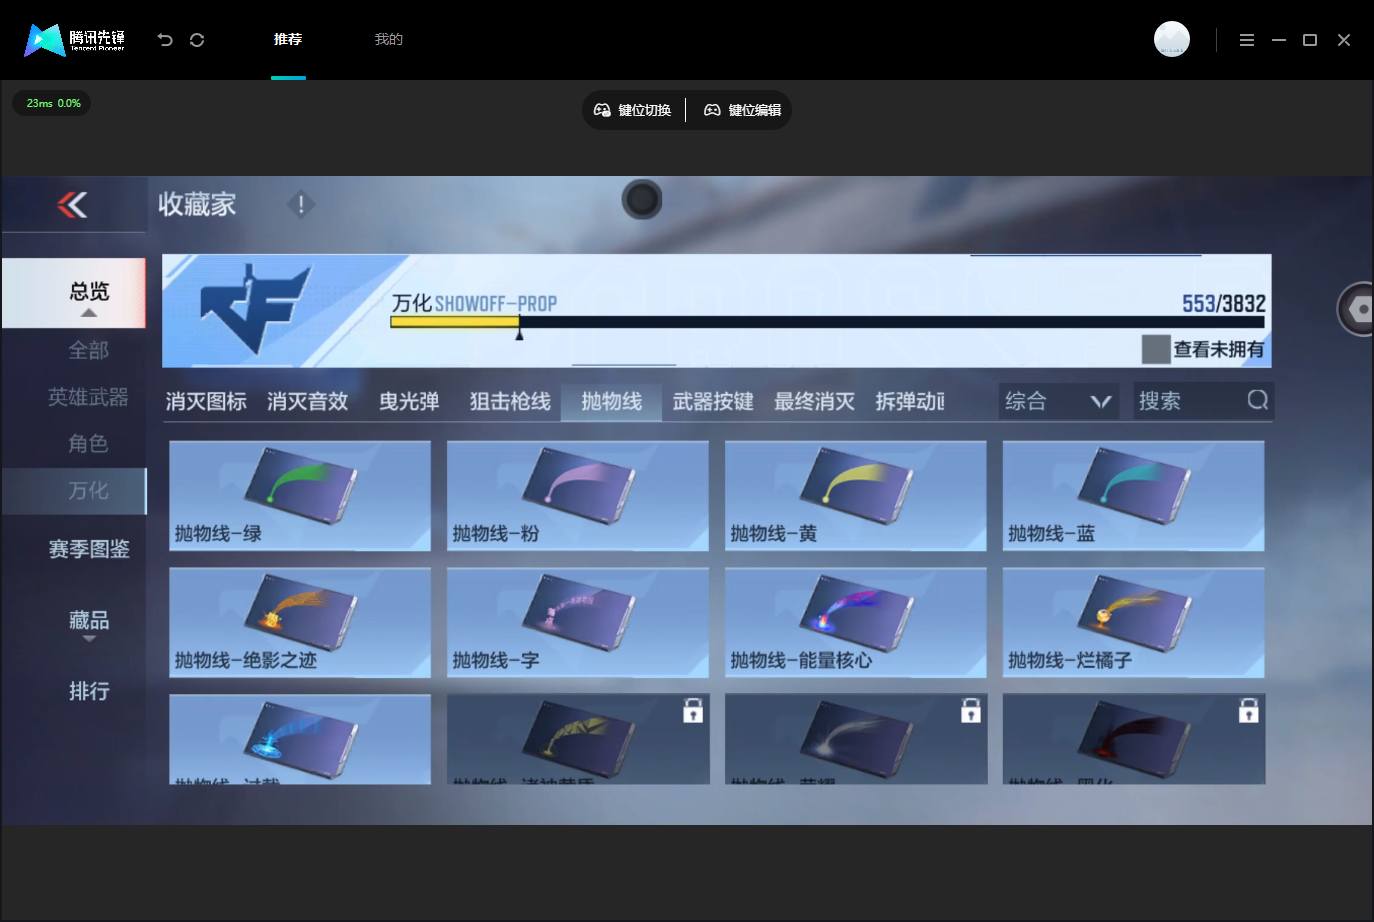The height and width of the screenshot is (922, 1374).
Task: Select 万化 in the sidebar
Action: (74, 490)
